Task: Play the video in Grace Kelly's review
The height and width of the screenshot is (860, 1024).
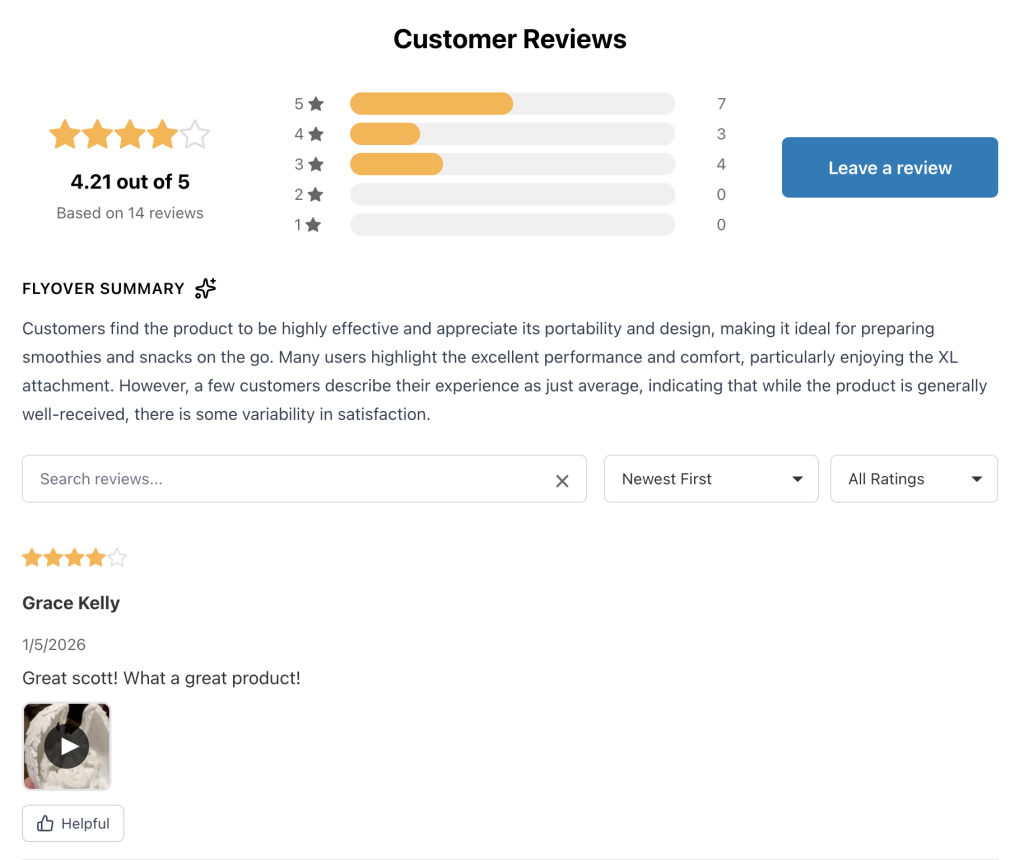Action: click(67, 746)
